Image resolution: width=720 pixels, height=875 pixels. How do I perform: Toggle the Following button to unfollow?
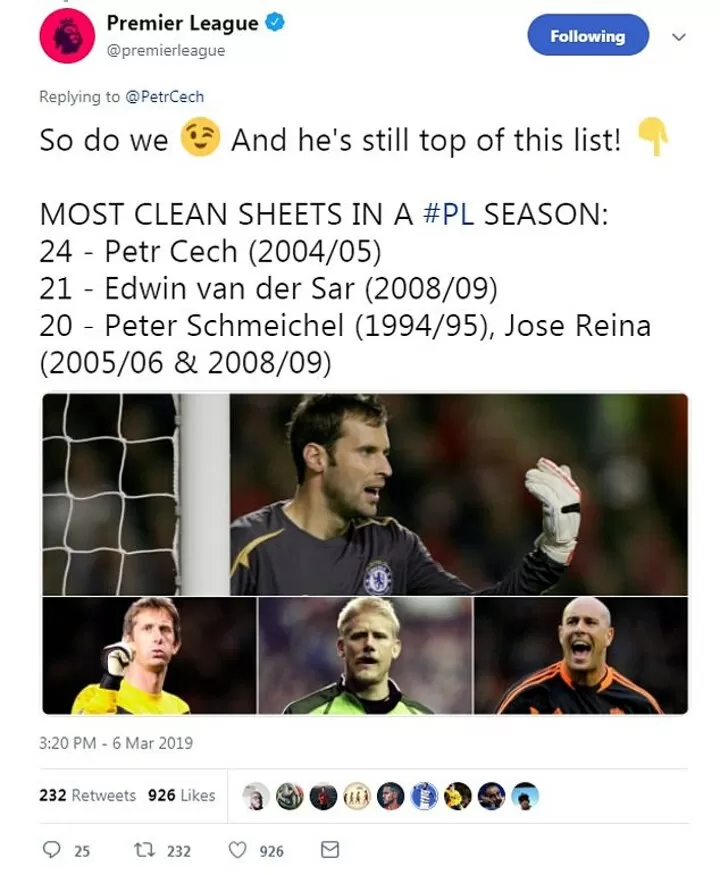point(587,36)
